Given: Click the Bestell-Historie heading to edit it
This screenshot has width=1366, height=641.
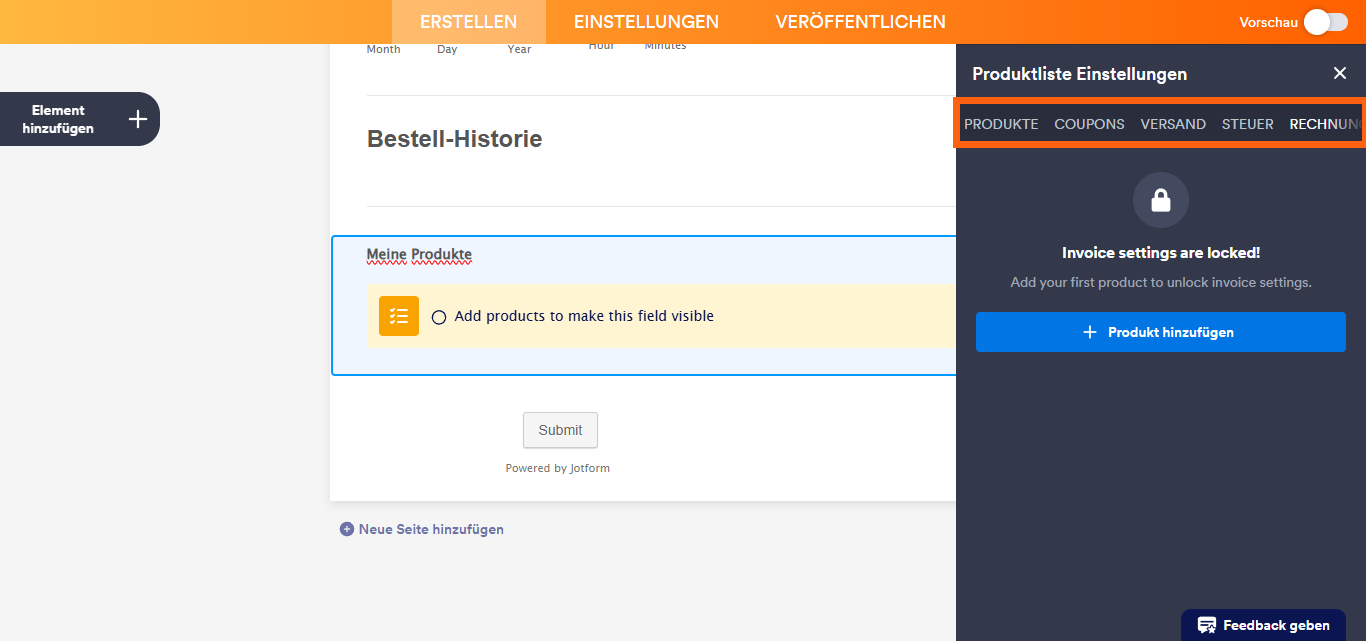Looking at the screenshot, I should click(455, 139).
